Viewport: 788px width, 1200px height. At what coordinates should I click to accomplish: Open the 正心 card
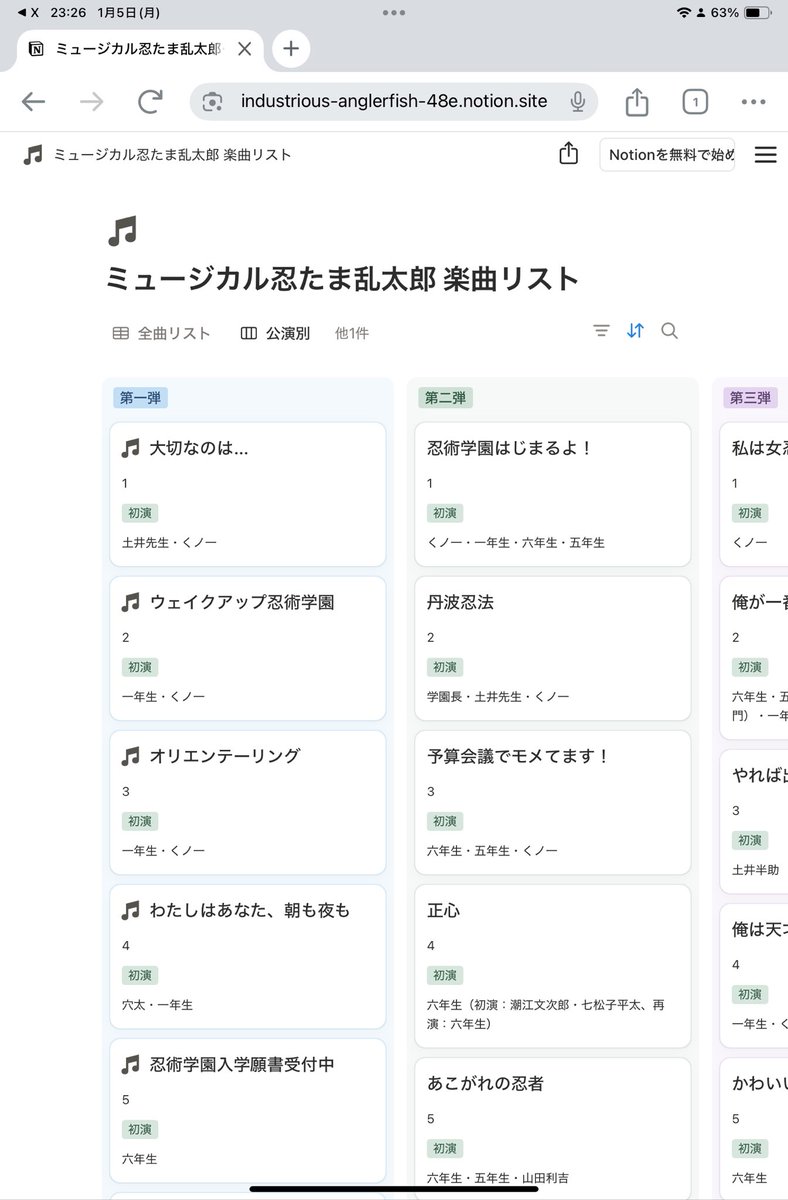point(553,966)
